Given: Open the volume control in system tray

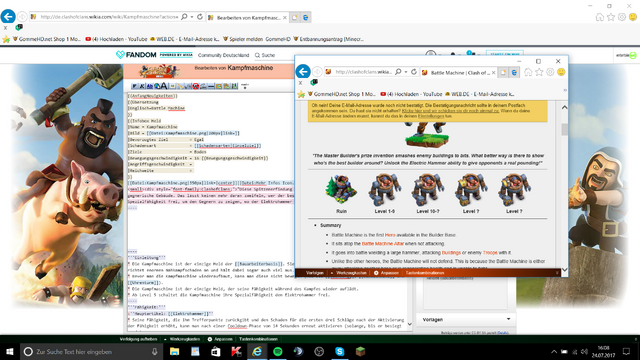Looking at the screenshot, I should (x=584, y=351).
